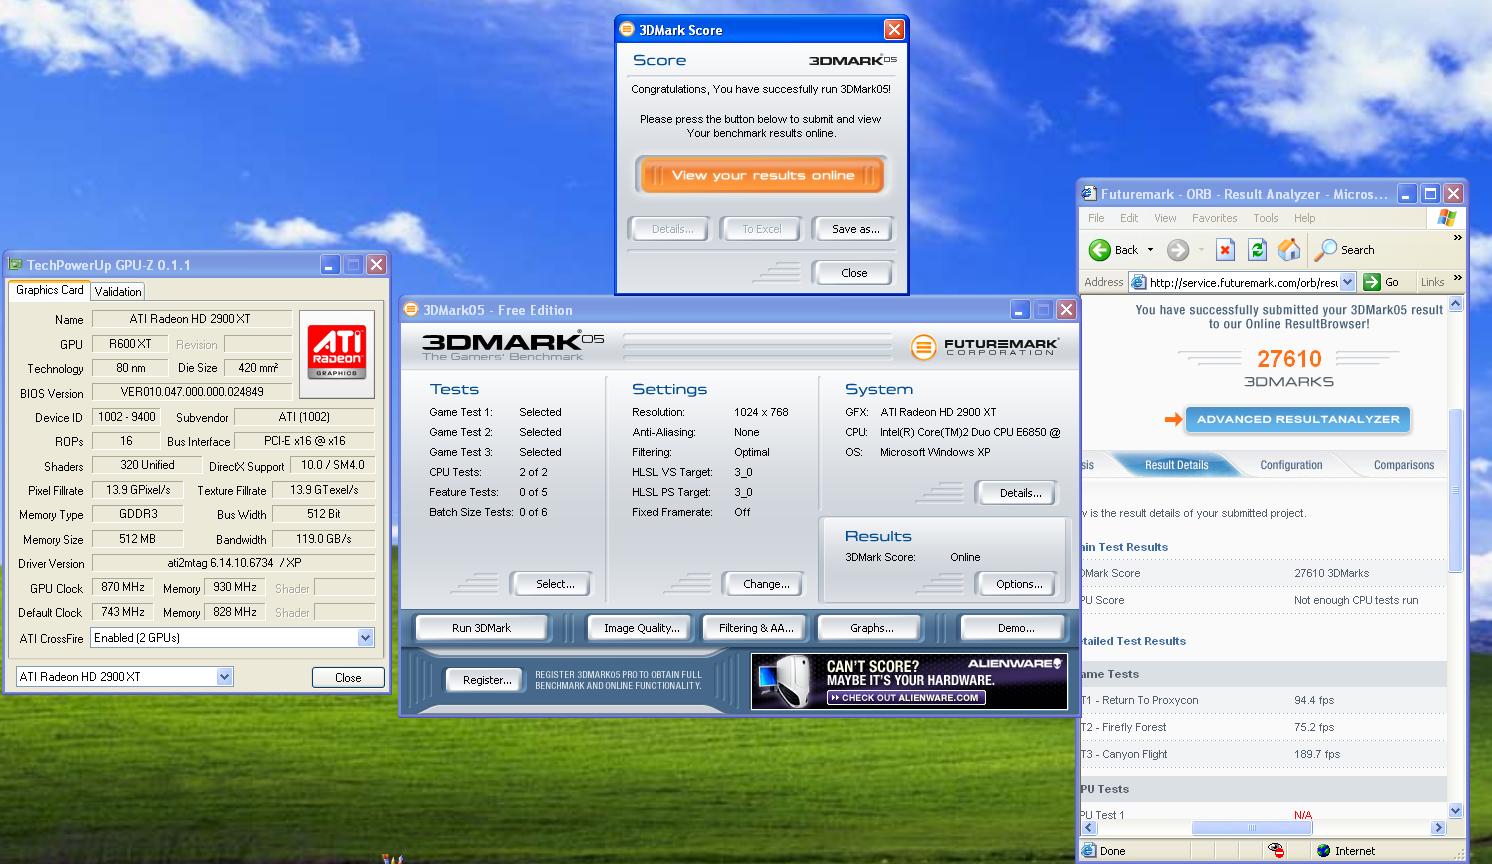Click the Windows flag logo in the browser
1492x864 pixels.
(1446, 218)
